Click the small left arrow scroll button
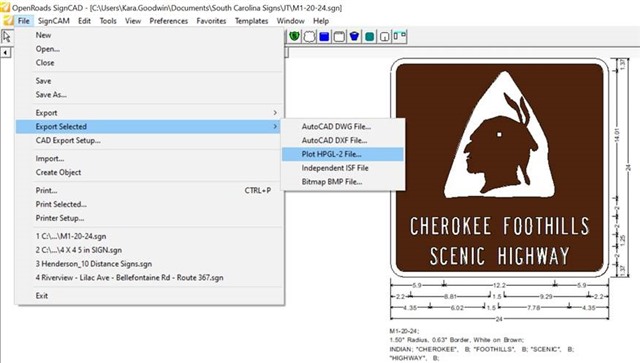The height and width of the screenshot is (363, 640). (5, 53)
